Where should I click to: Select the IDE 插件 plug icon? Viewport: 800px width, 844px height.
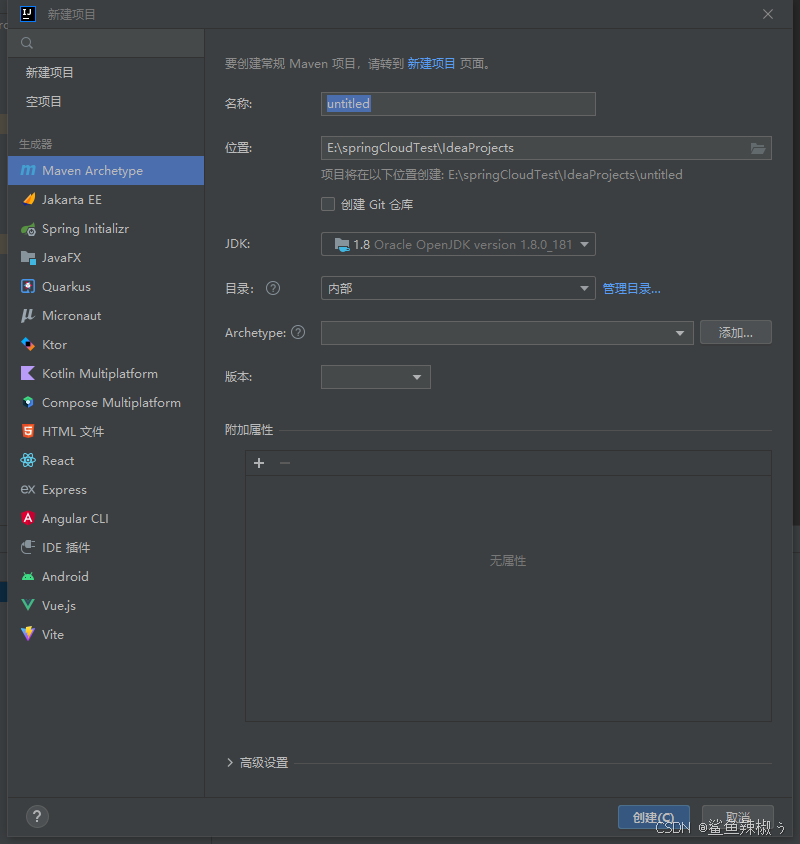click(28, 547)
